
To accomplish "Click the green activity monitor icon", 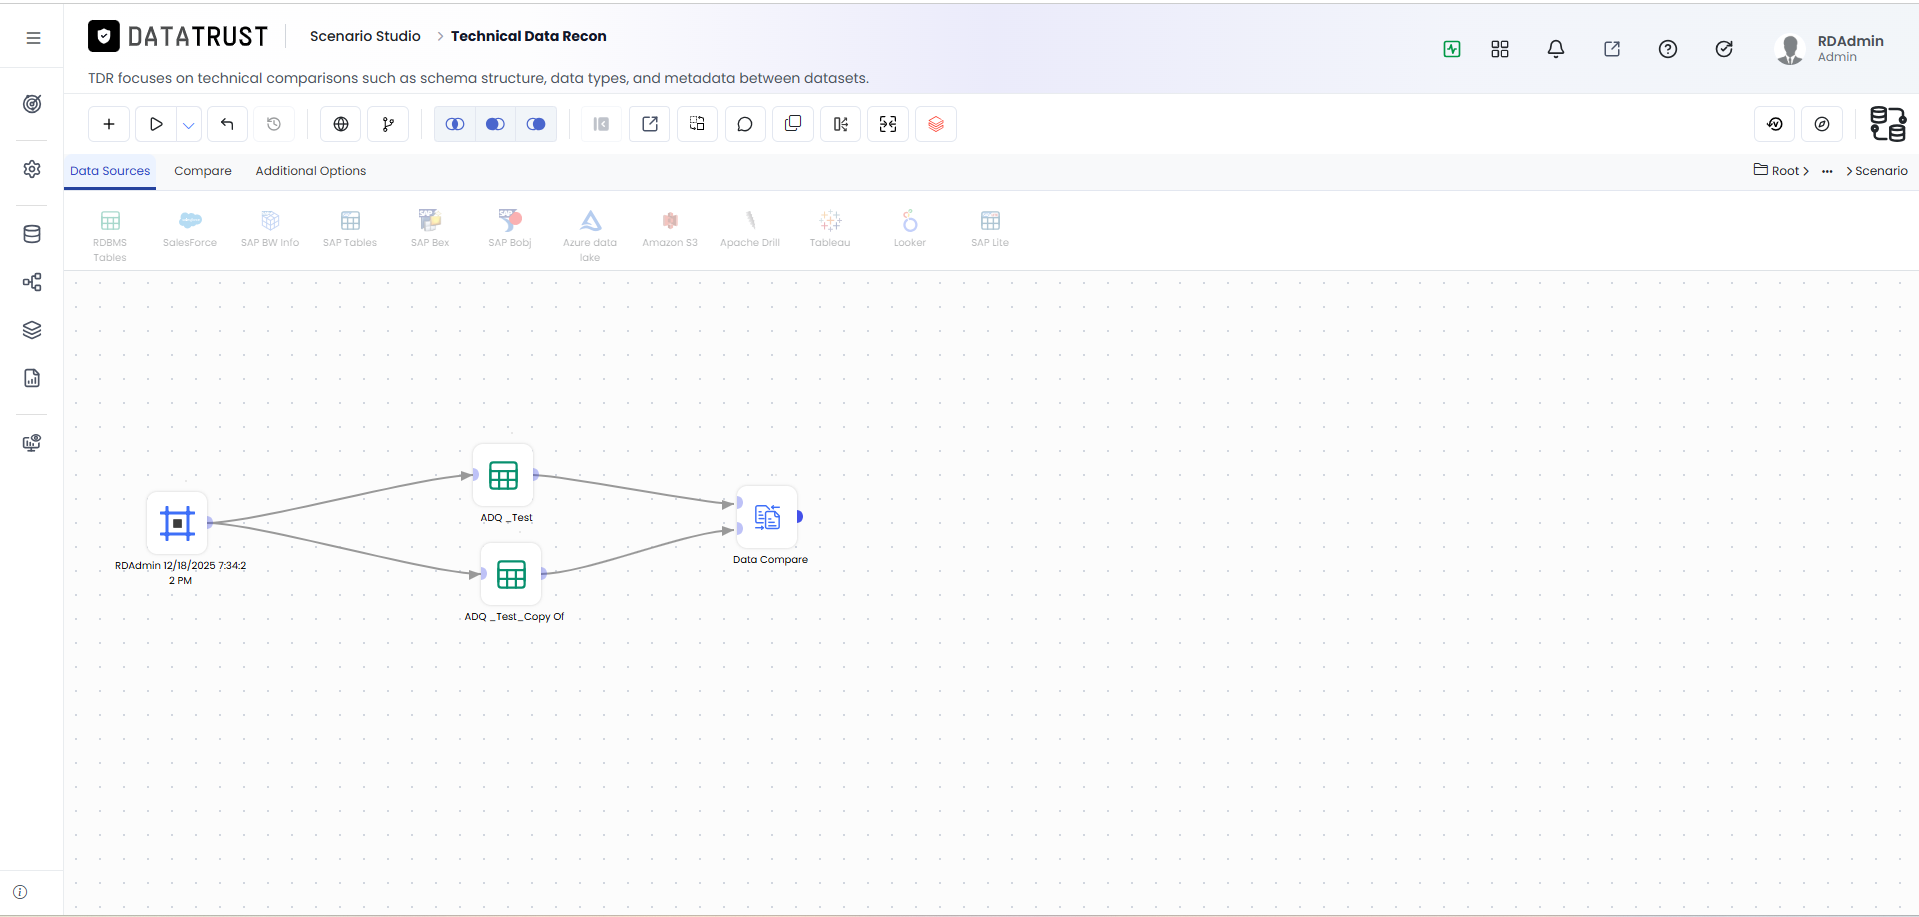I will (x=1452, y=49).
